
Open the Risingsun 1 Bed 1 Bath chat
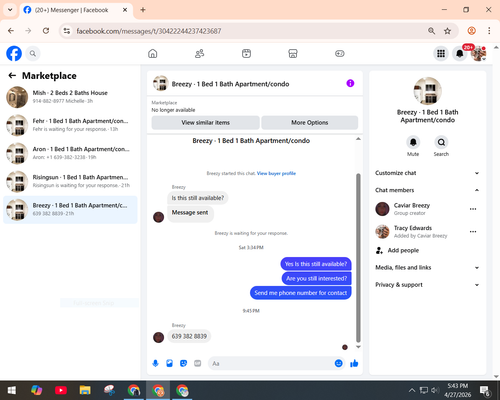point(70,181)
